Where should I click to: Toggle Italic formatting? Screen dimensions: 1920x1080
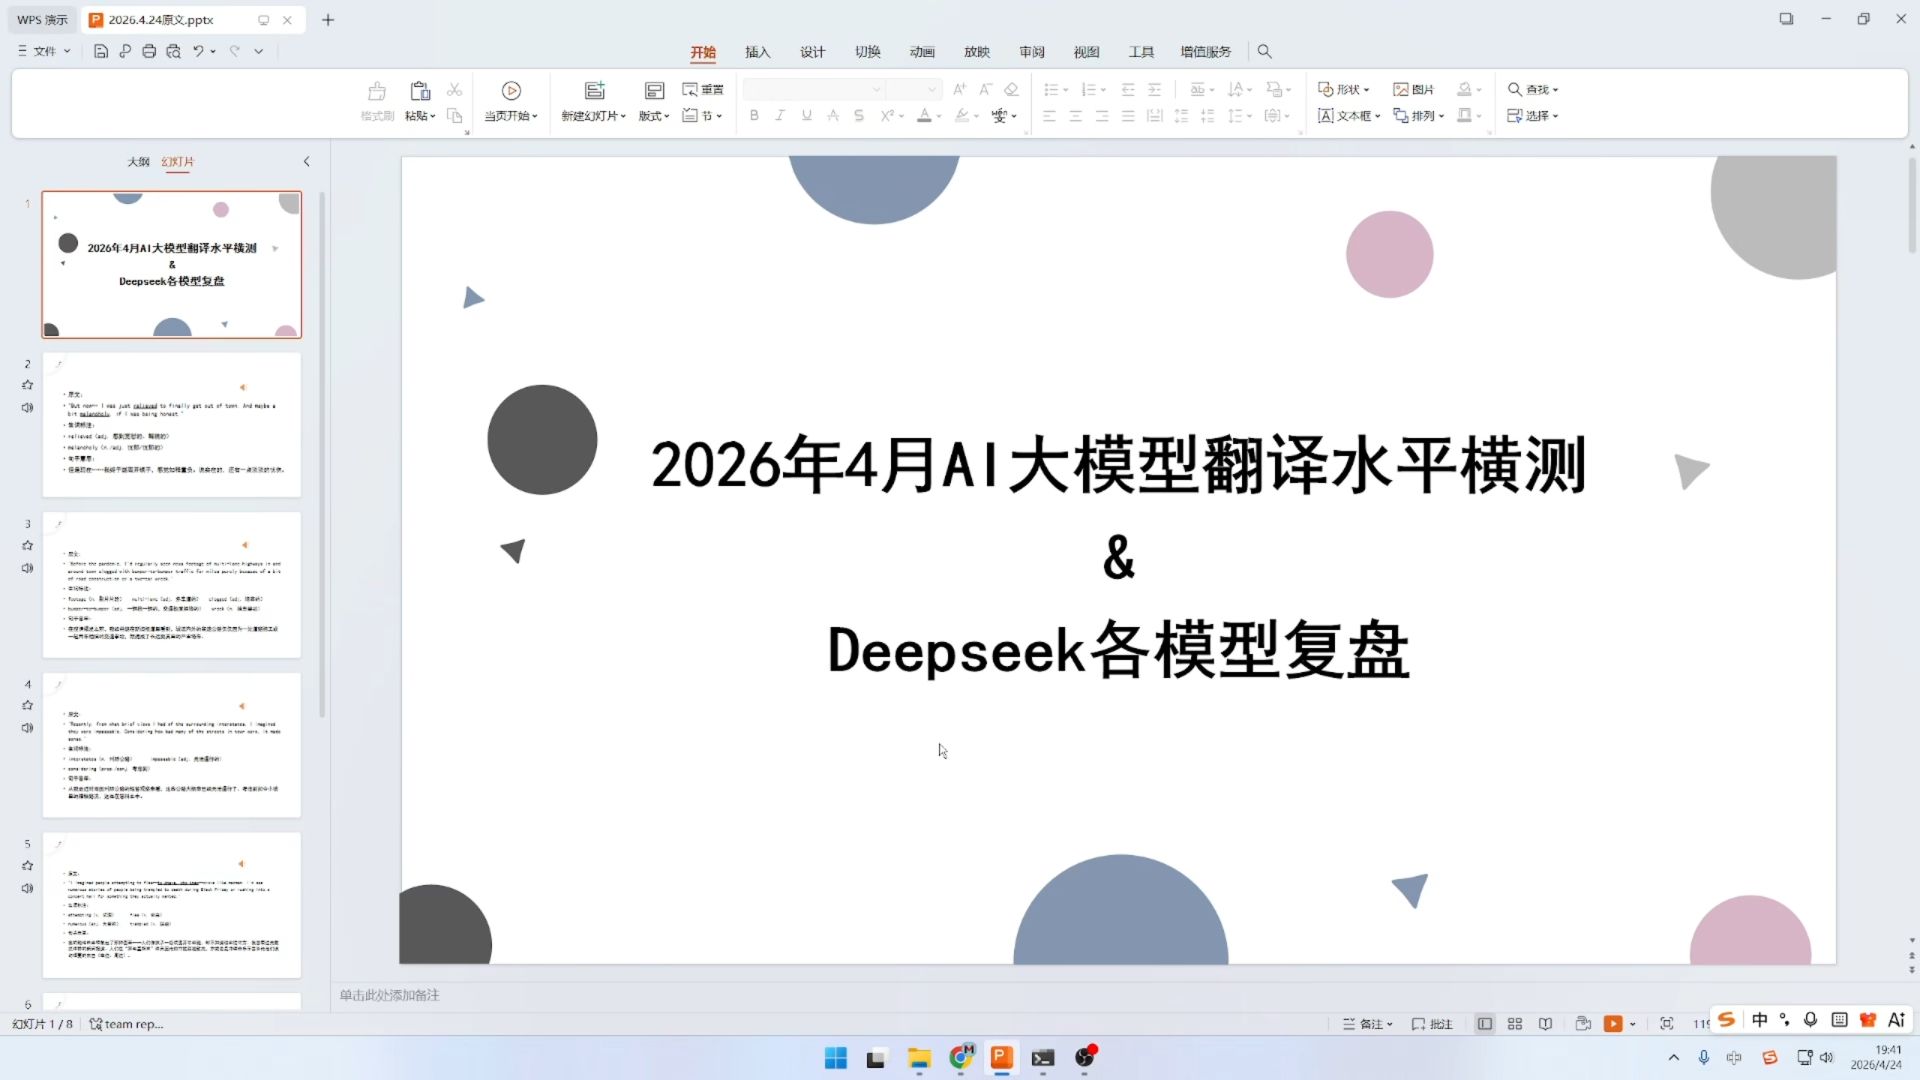(780, 116)
